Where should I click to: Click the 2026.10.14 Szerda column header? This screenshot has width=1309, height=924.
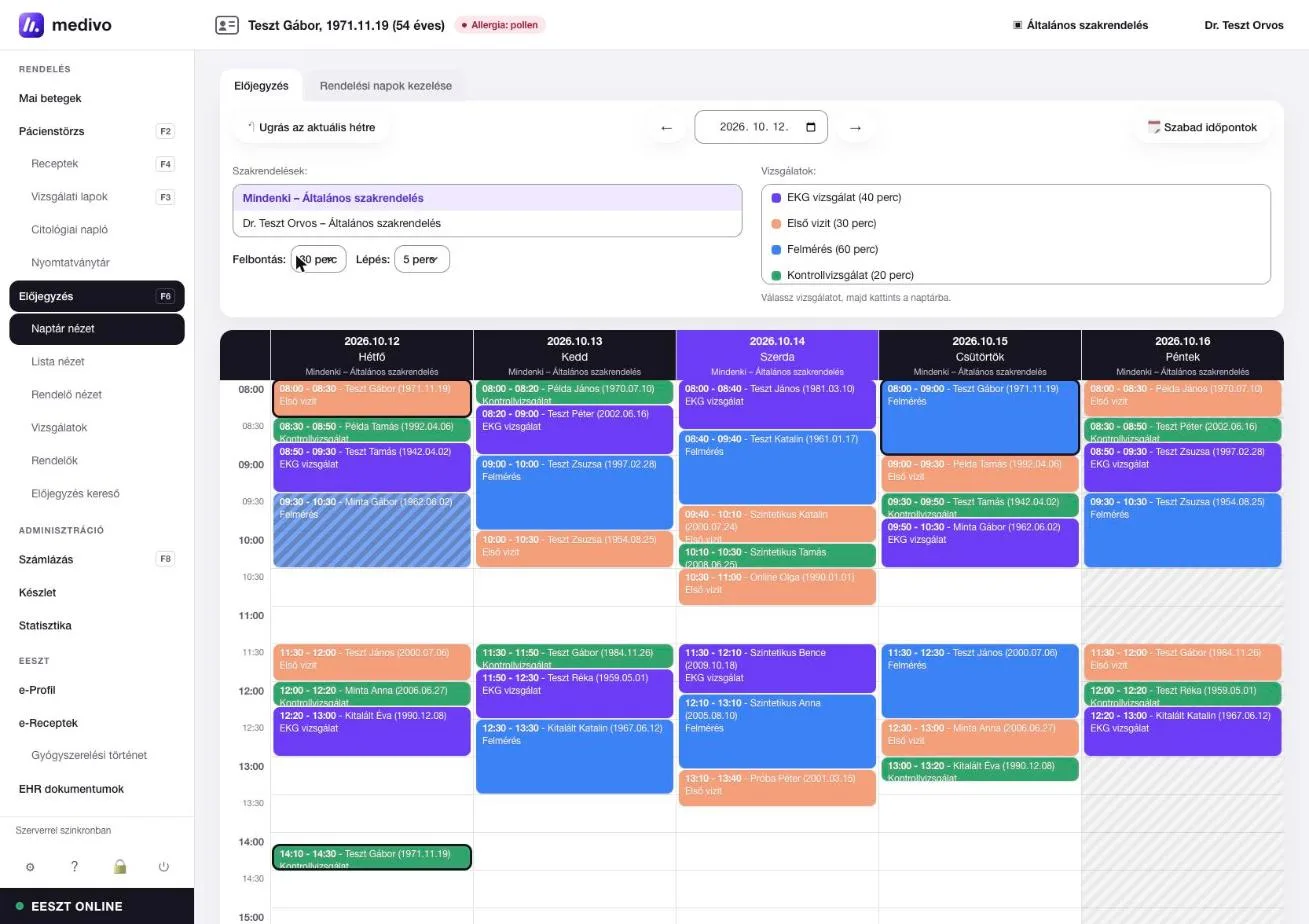click(x=777, y=355)
